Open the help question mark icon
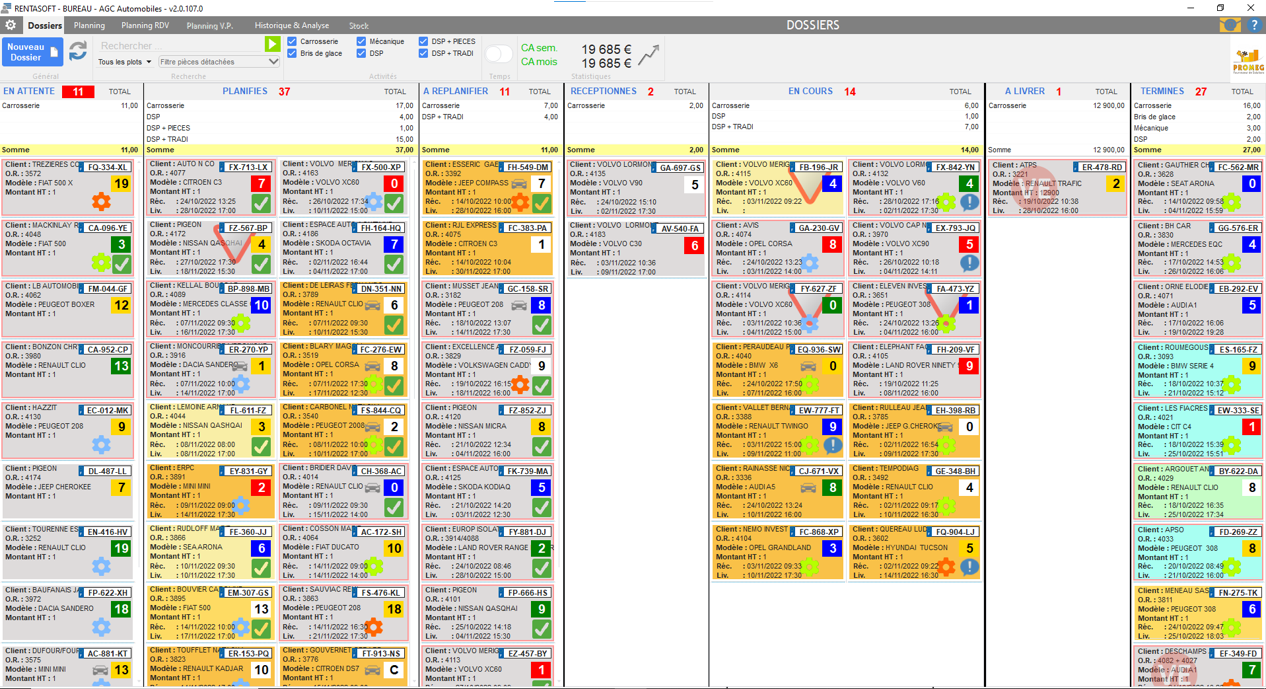Screen dimensions: 1266x689 pyautogui.click(x=1254, y=25)
